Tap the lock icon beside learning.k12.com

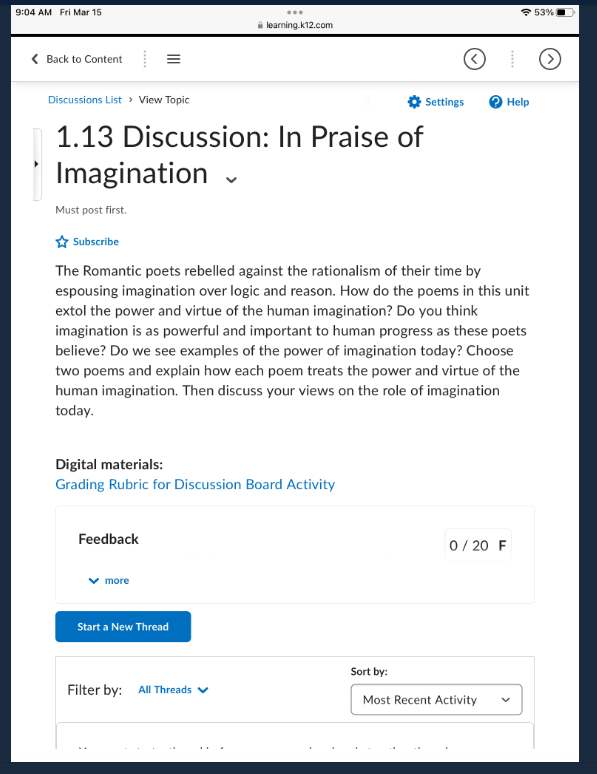[260, 25]
